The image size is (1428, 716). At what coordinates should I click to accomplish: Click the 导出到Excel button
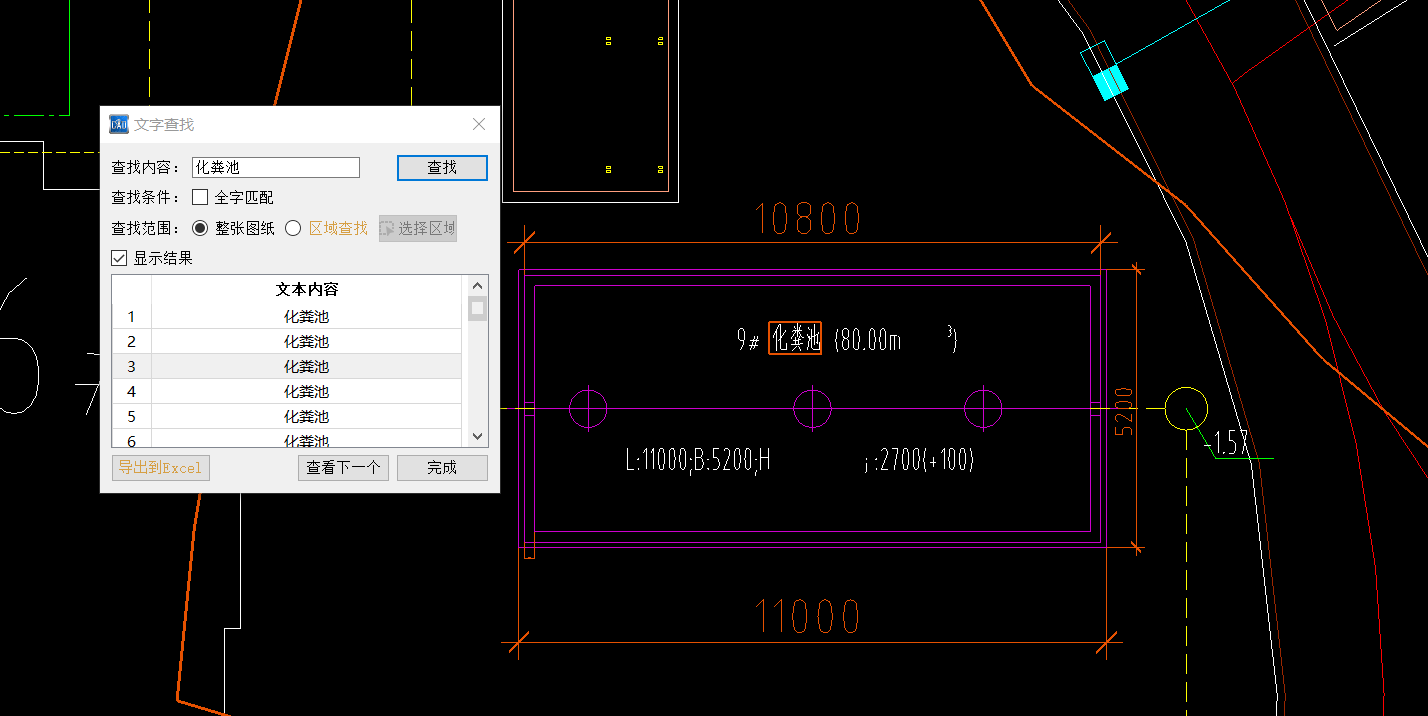tap(161, 468)
